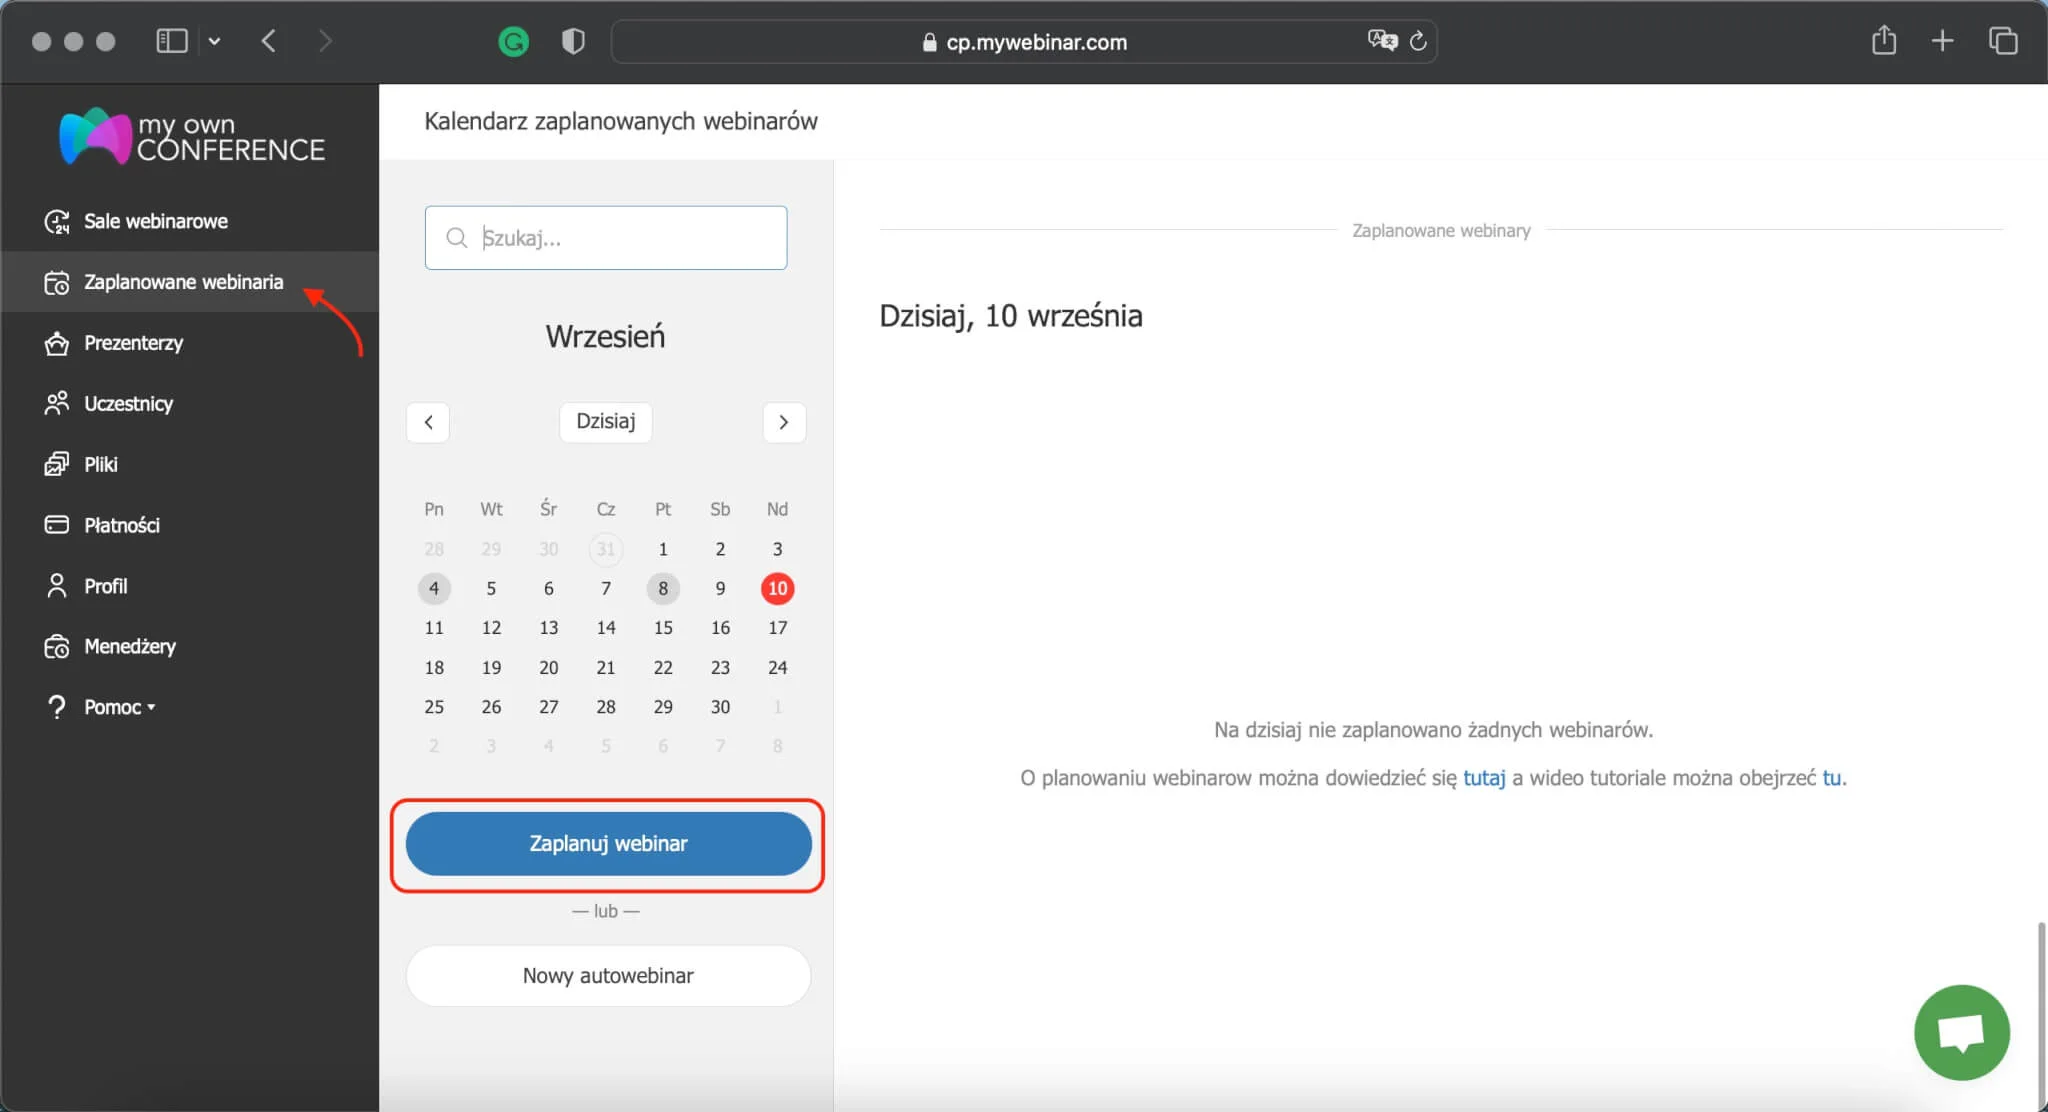
Task: Open the tutaj link about planning webinars
Action: [x=1483, y=777]
